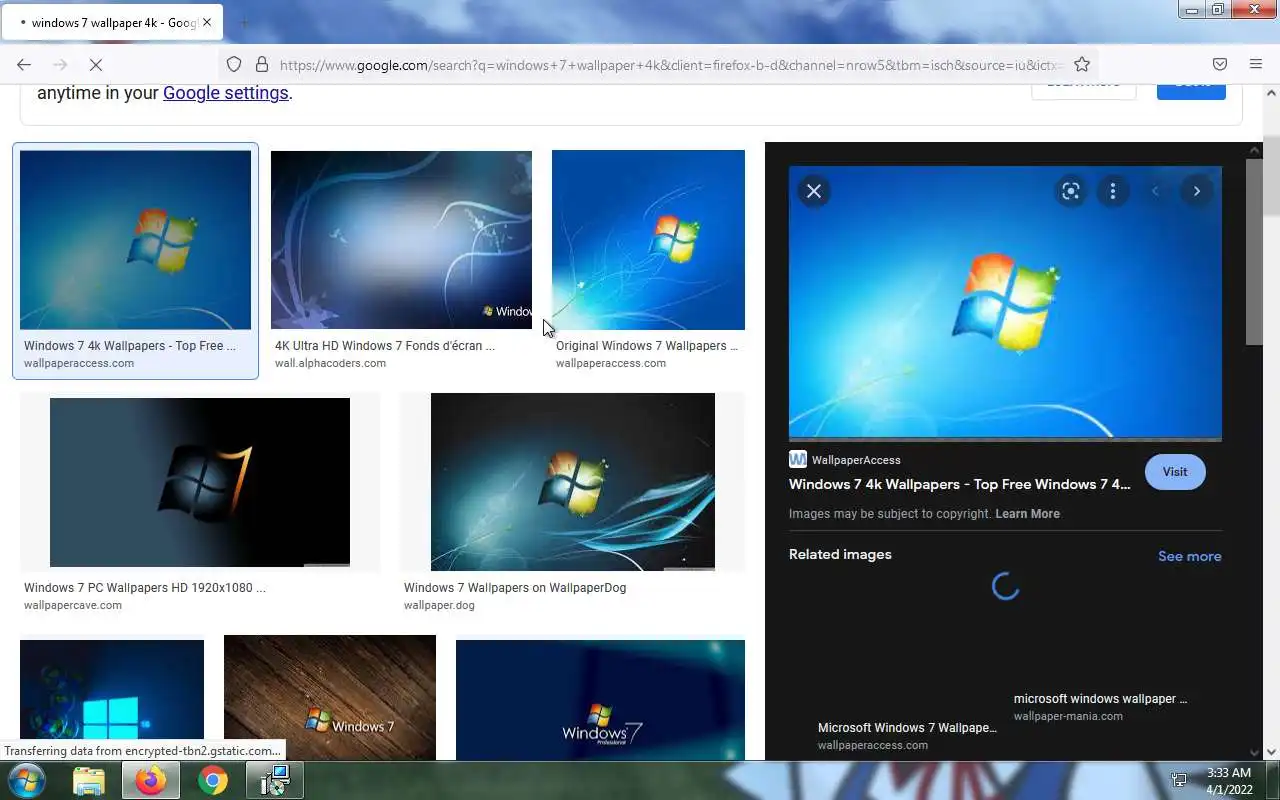Open the preview title Windows 7 4k Wallpapers
Viewport: 1280px width, 800px height.
(960, 484)
